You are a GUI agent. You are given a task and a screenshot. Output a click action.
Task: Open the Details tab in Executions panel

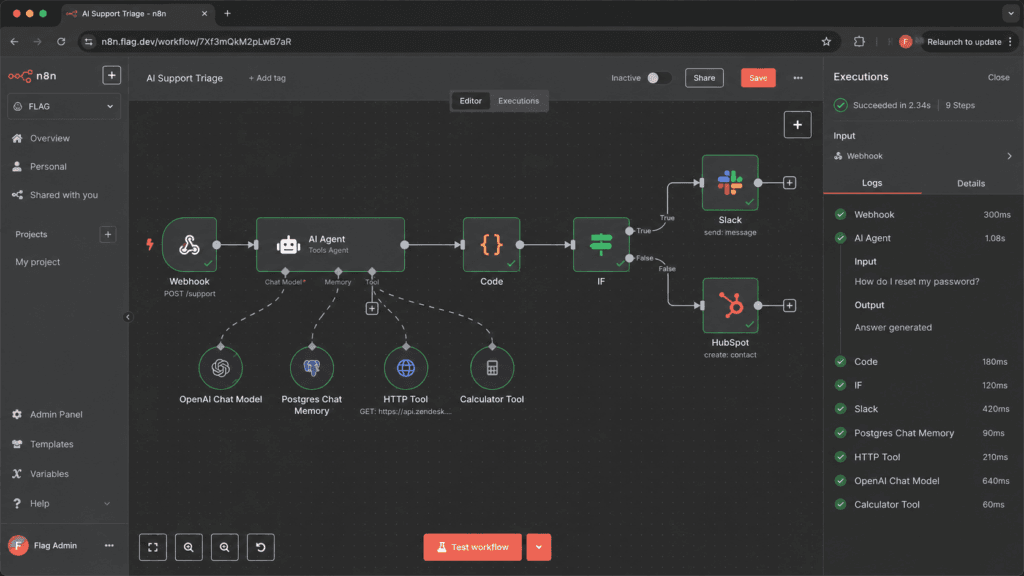[970, 184]
